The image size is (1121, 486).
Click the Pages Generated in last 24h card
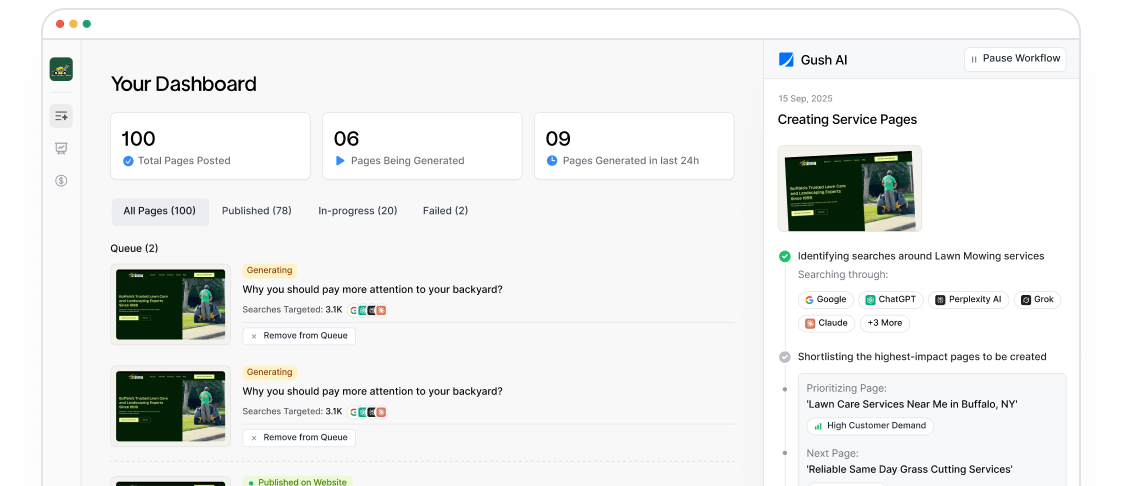634,146
